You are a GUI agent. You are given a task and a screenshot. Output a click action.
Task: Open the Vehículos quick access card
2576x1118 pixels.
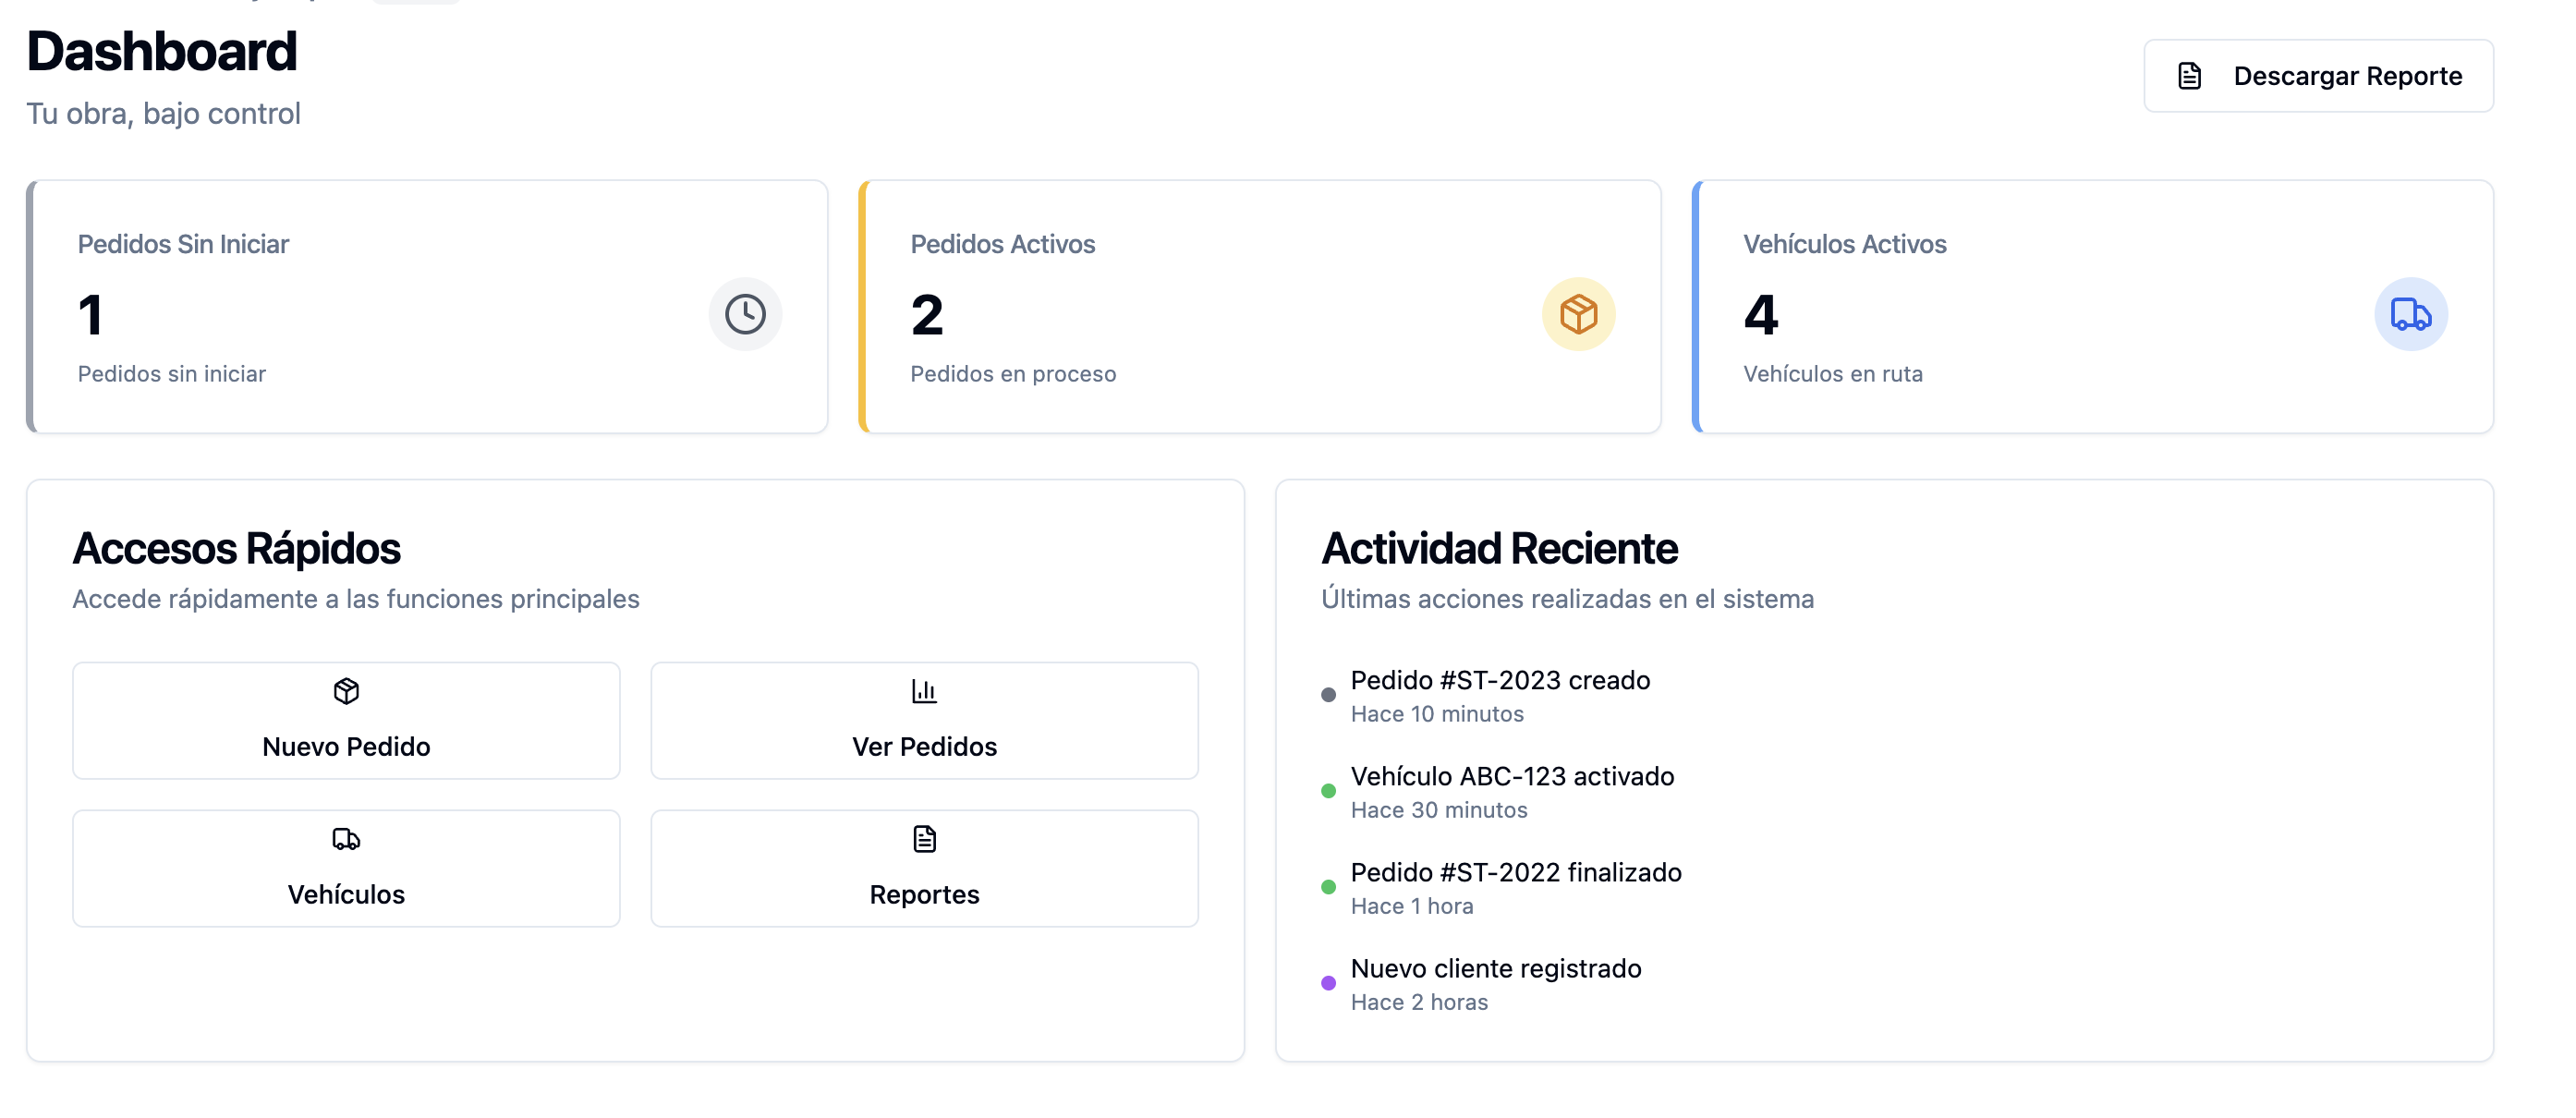click(x=346, y=868)
